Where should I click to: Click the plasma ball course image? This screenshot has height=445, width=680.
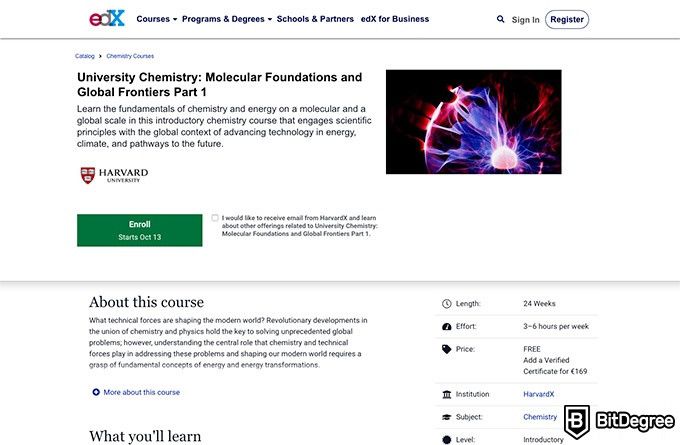(x=474, y=122)
